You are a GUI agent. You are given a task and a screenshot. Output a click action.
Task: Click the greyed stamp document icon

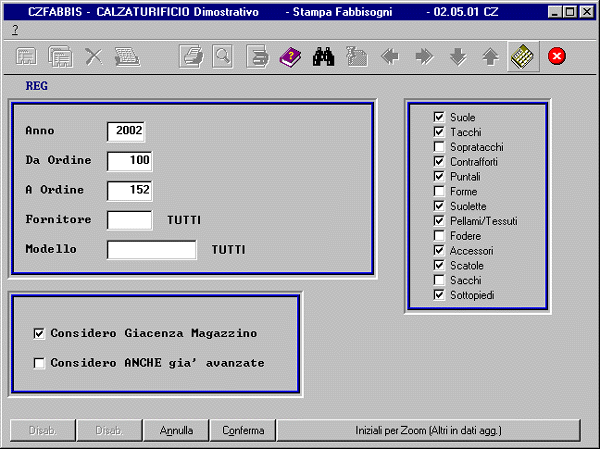357,57
